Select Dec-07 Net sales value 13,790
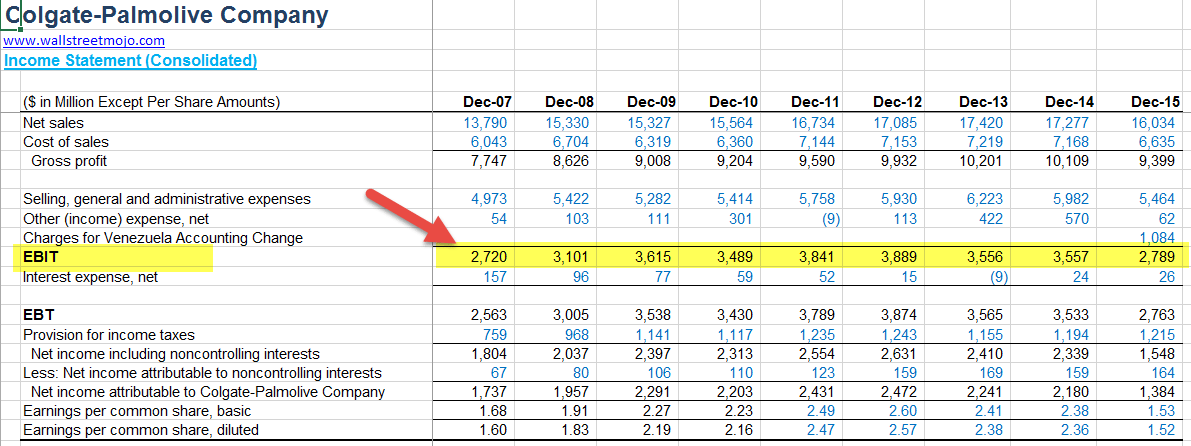 [484, 122]
